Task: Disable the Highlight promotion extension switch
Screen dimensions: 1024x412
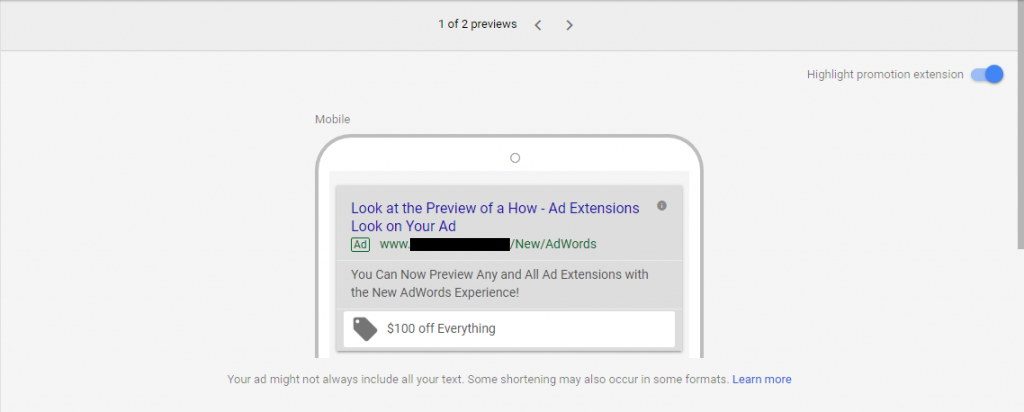Action: (987, 74)
